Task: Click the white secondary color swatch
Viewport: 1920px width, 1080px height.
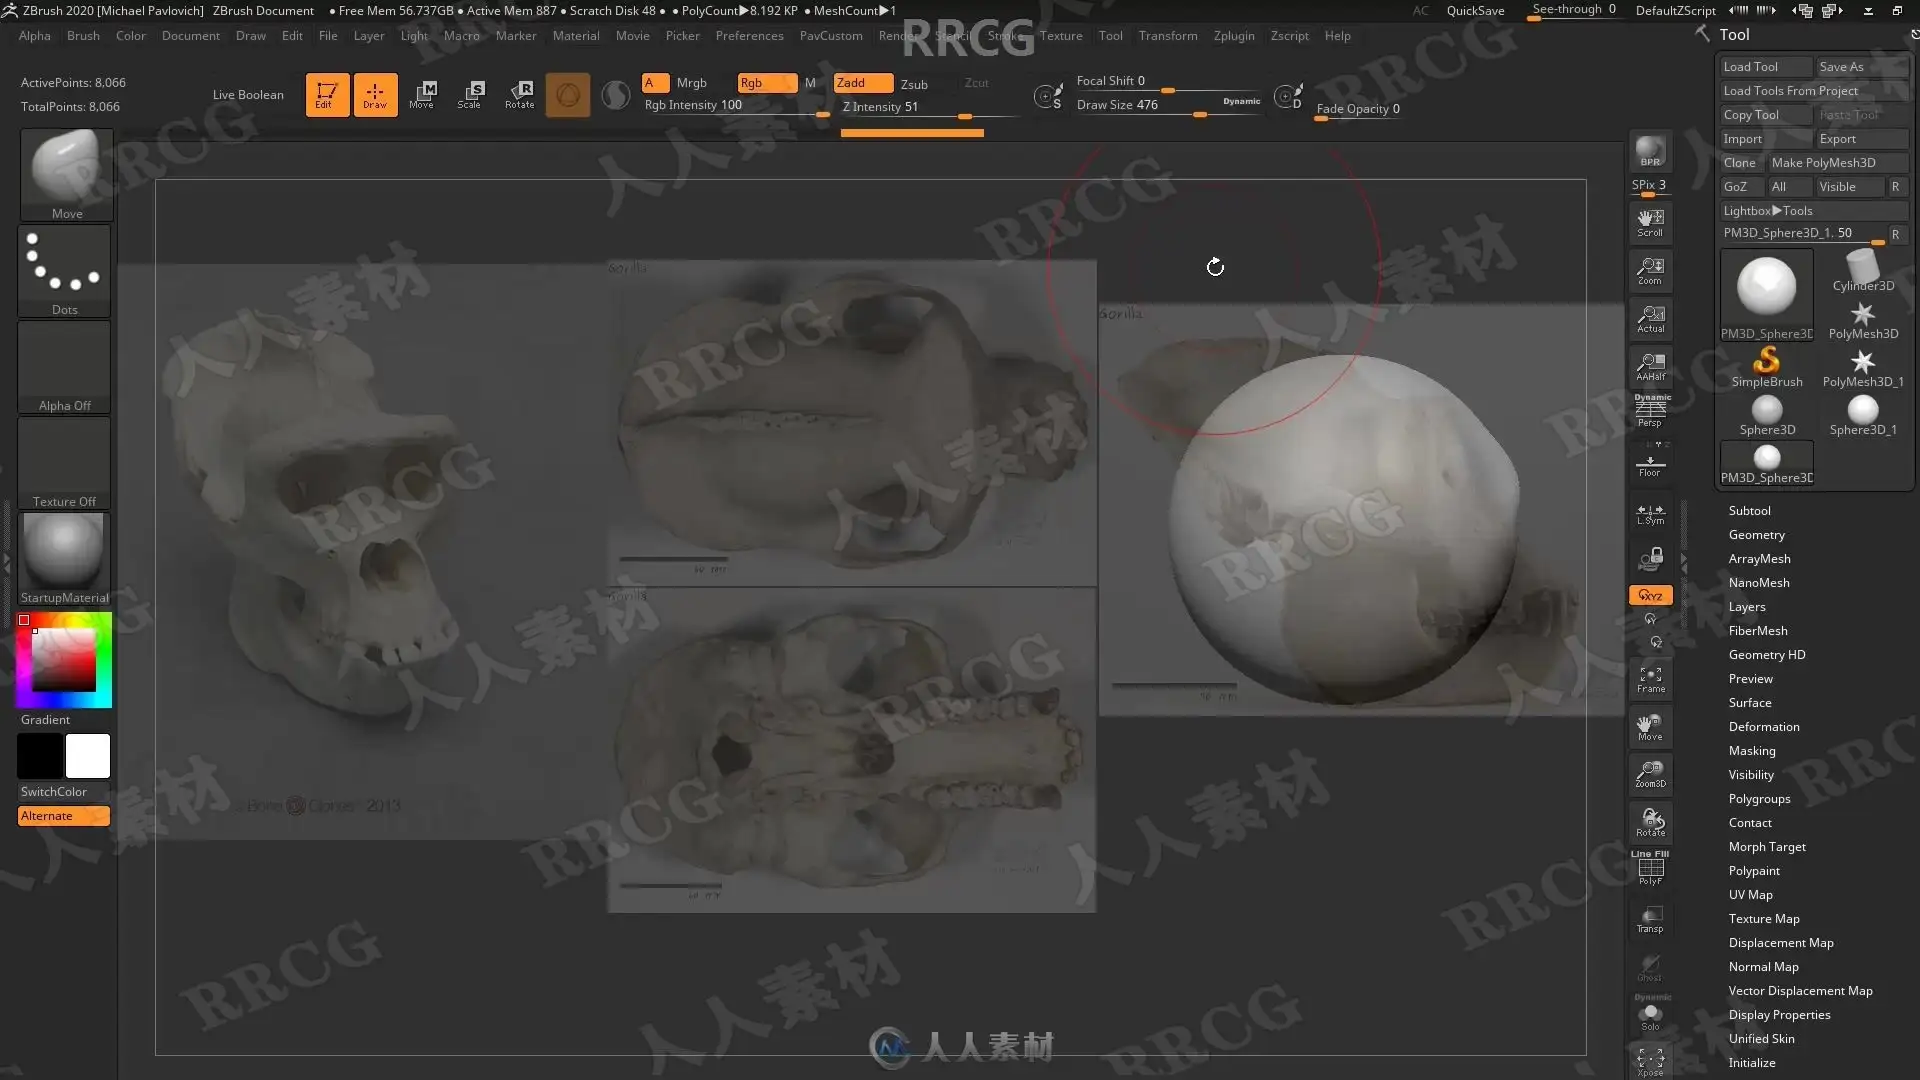Action: (88, 756)
